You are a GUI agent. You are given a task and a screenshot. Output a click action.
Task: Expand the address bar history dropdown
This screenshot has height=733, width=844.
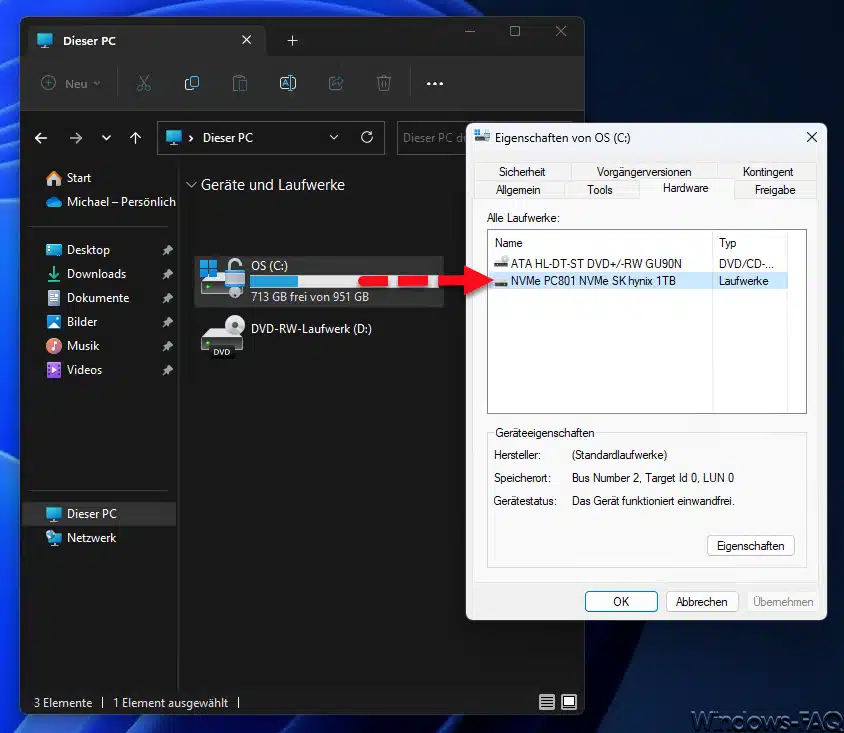[334, 137]
